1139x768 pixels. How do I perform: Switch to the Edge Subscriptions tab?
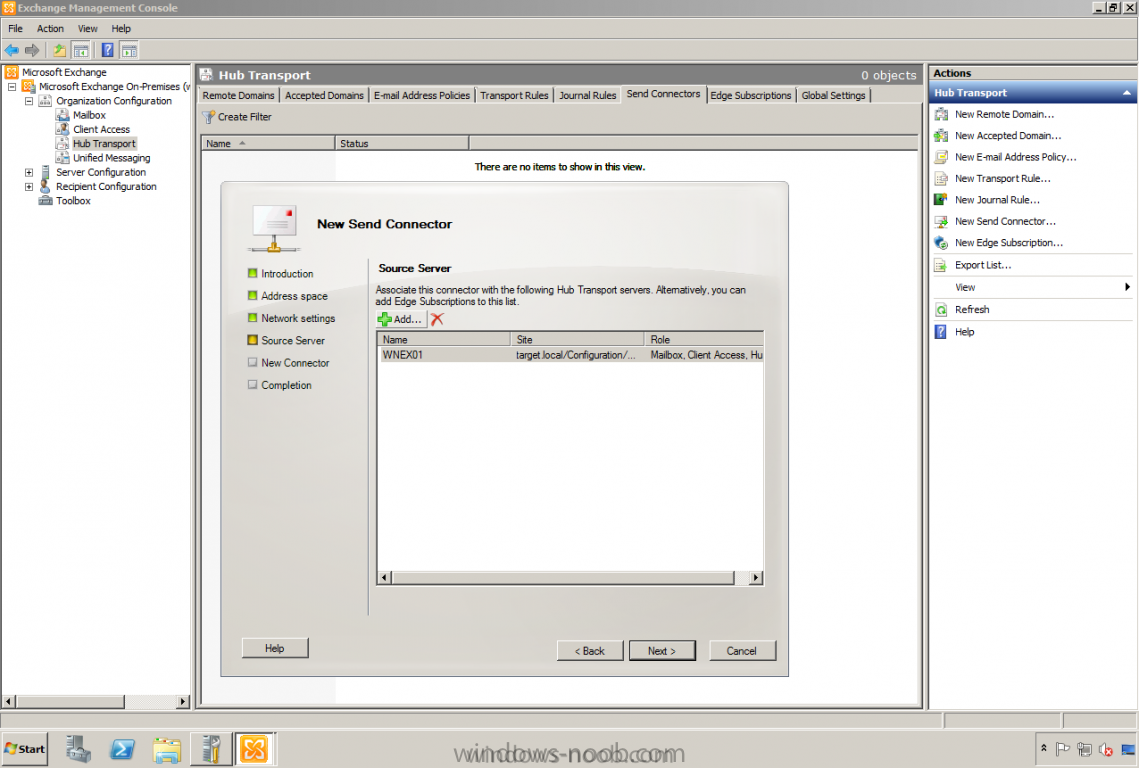(x=750, y=95)
